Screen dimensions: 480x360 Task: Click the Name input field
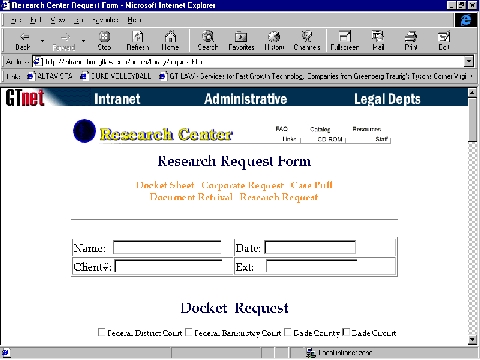pyautogui.click(x=167, y=247)
